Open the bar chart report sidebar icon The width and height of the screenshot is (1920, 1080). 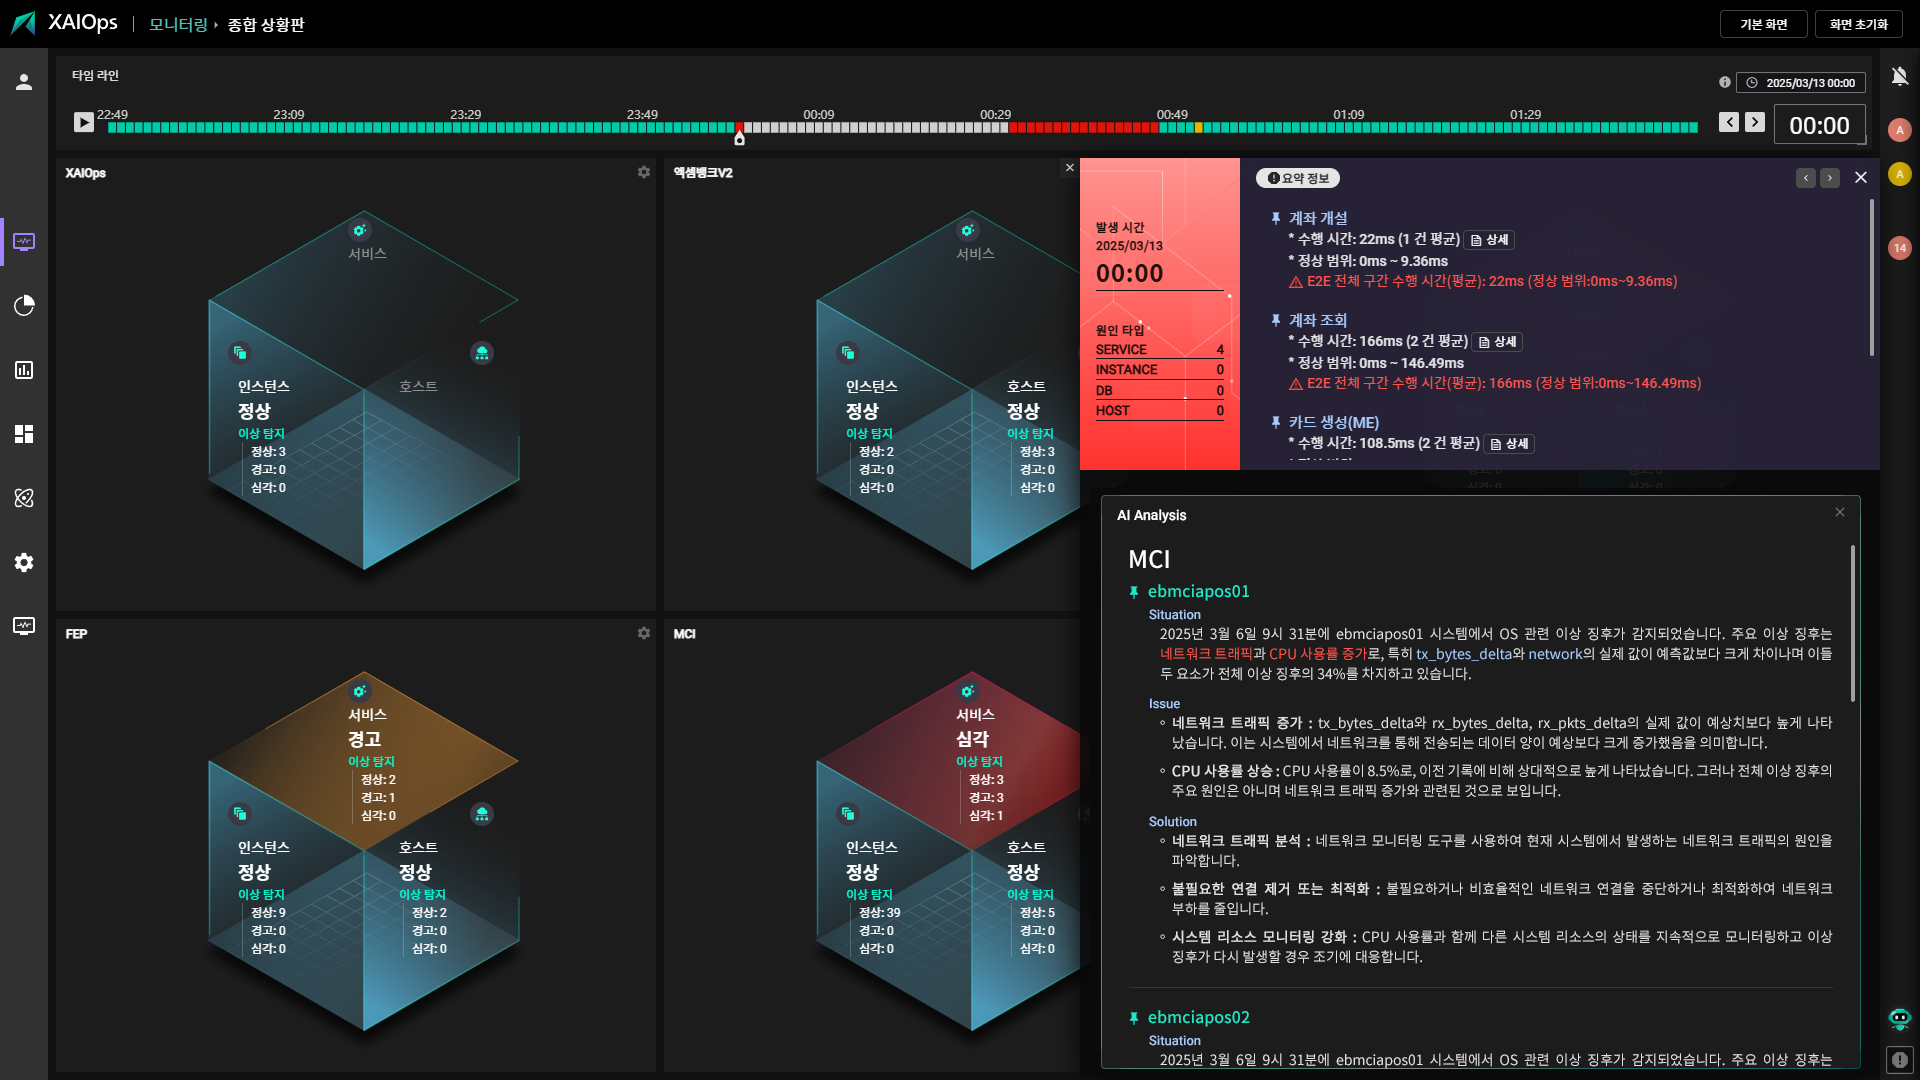click(x=24, y=370)
